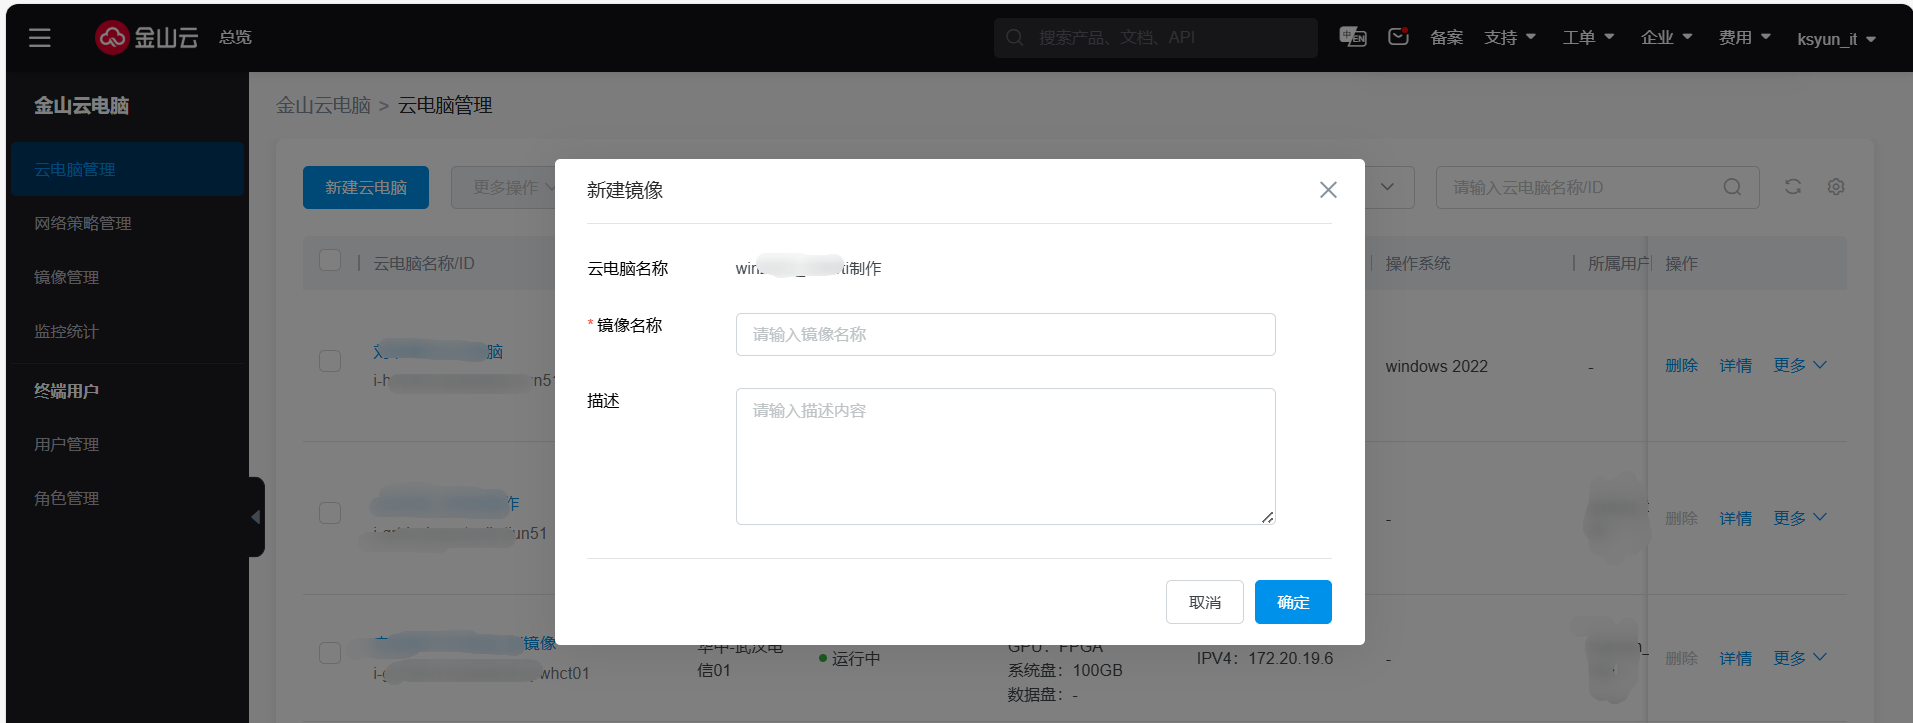Click the Kingsoft Cloud logo
The width and height of the screenshot is (1913, 723).
tap(147, 38)
